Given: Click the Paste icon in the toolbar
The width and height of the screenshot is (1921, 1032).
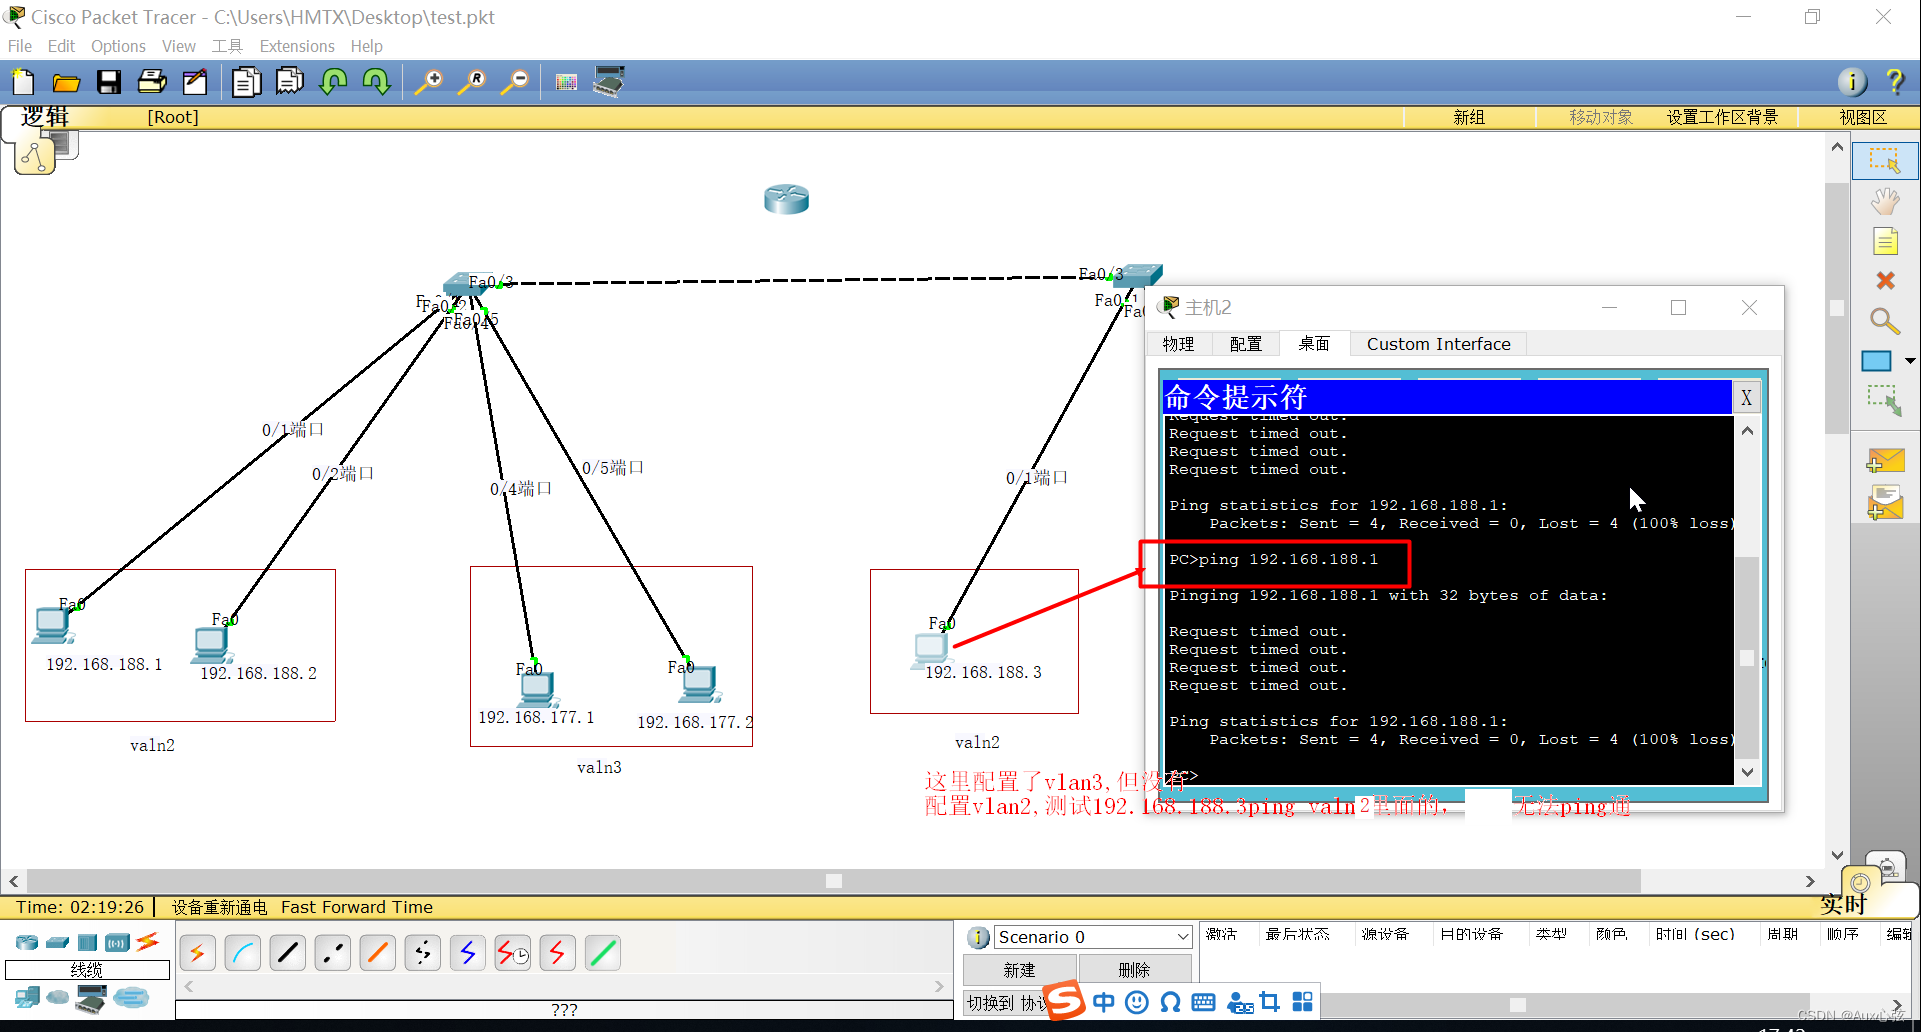Looking at the screenshot, I should 289,82.
